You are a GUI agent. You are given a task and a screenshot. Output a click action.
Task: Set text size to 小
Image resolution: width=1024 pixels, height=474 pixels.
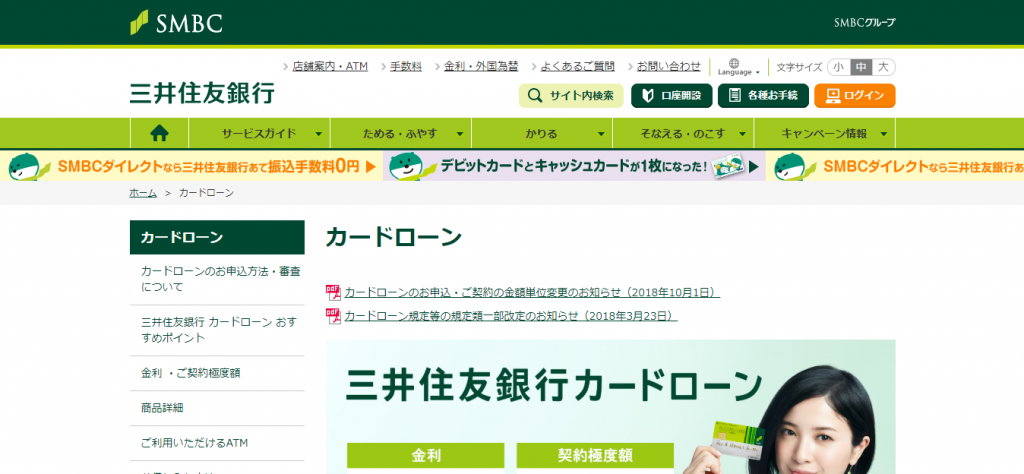(839, 67)
